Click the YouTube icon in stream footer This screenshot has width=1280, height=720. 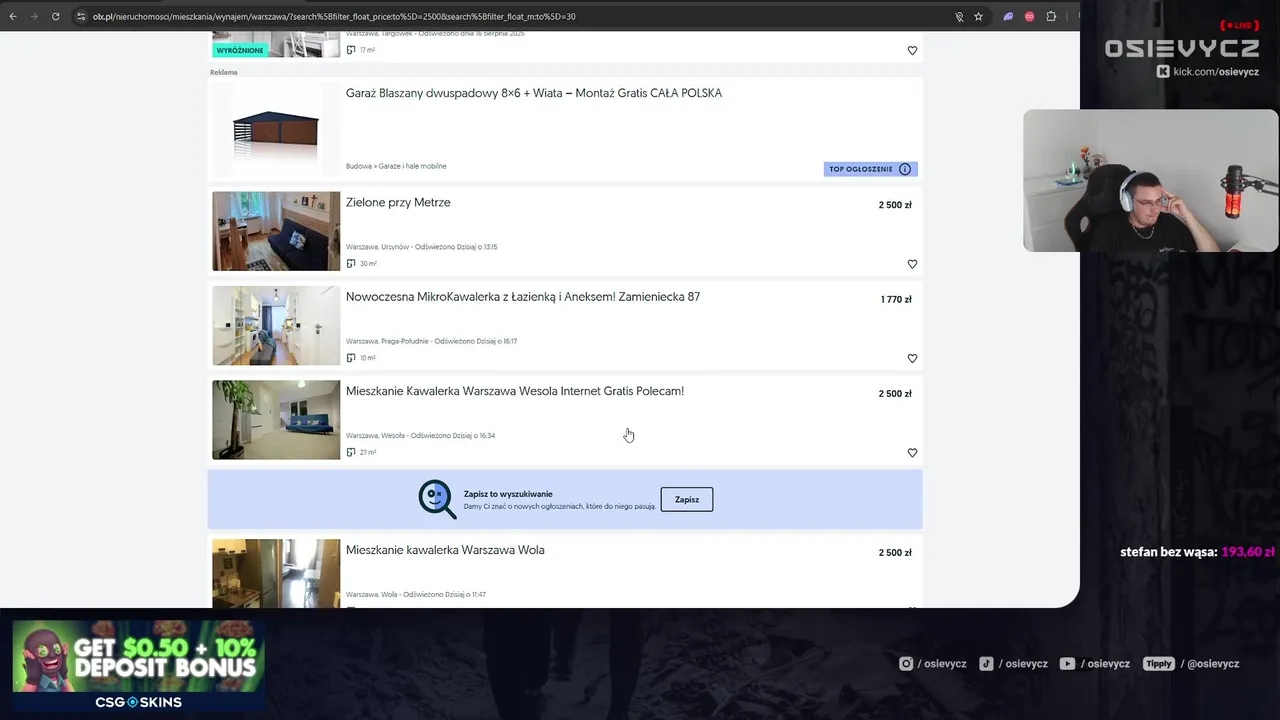1067,663
